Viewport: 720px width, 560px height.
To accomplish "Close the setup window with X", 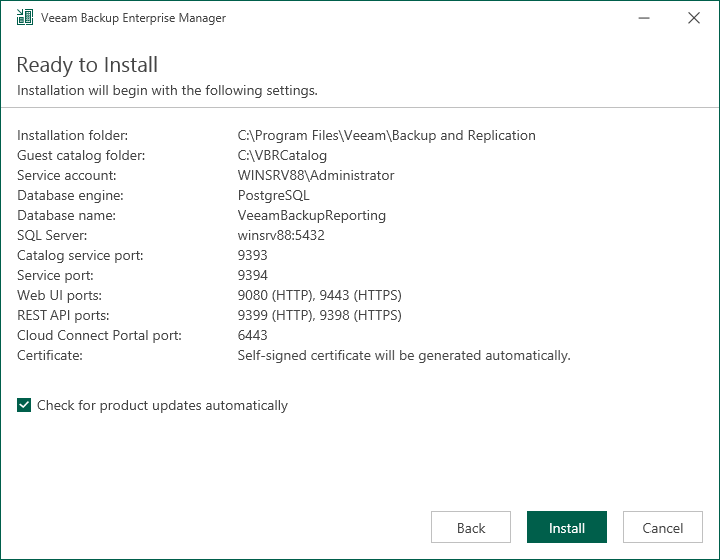I will [x=693, y=18].
